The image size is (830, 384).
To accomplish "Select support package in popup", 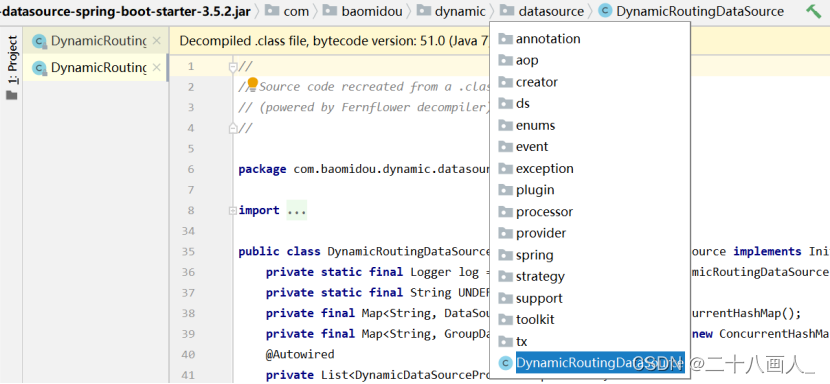I will 590,298.
